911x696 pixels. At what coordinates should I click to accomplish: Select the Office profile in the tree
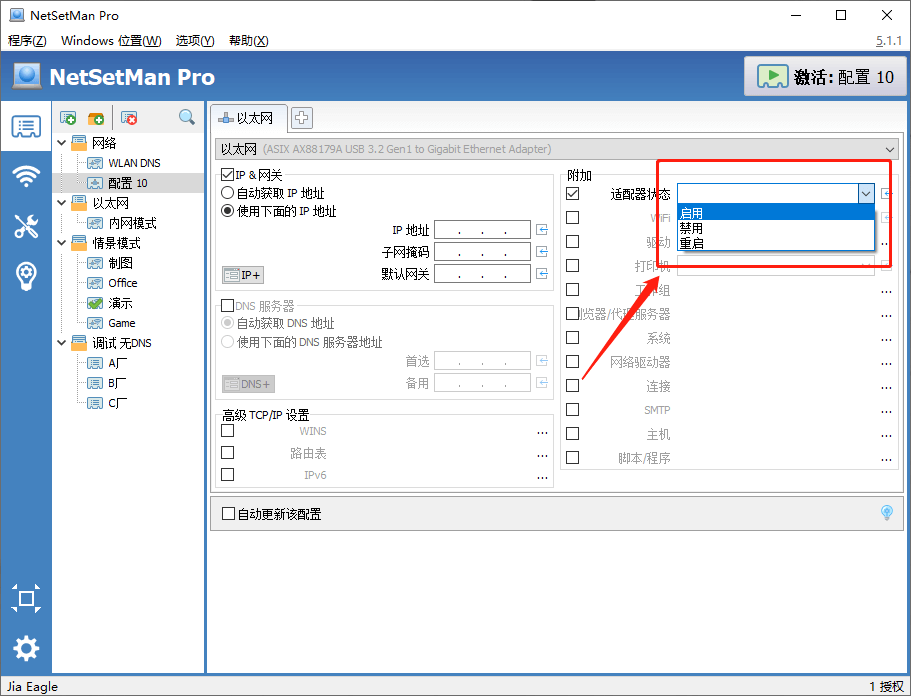pyautogui.click(x=123, y=283)
